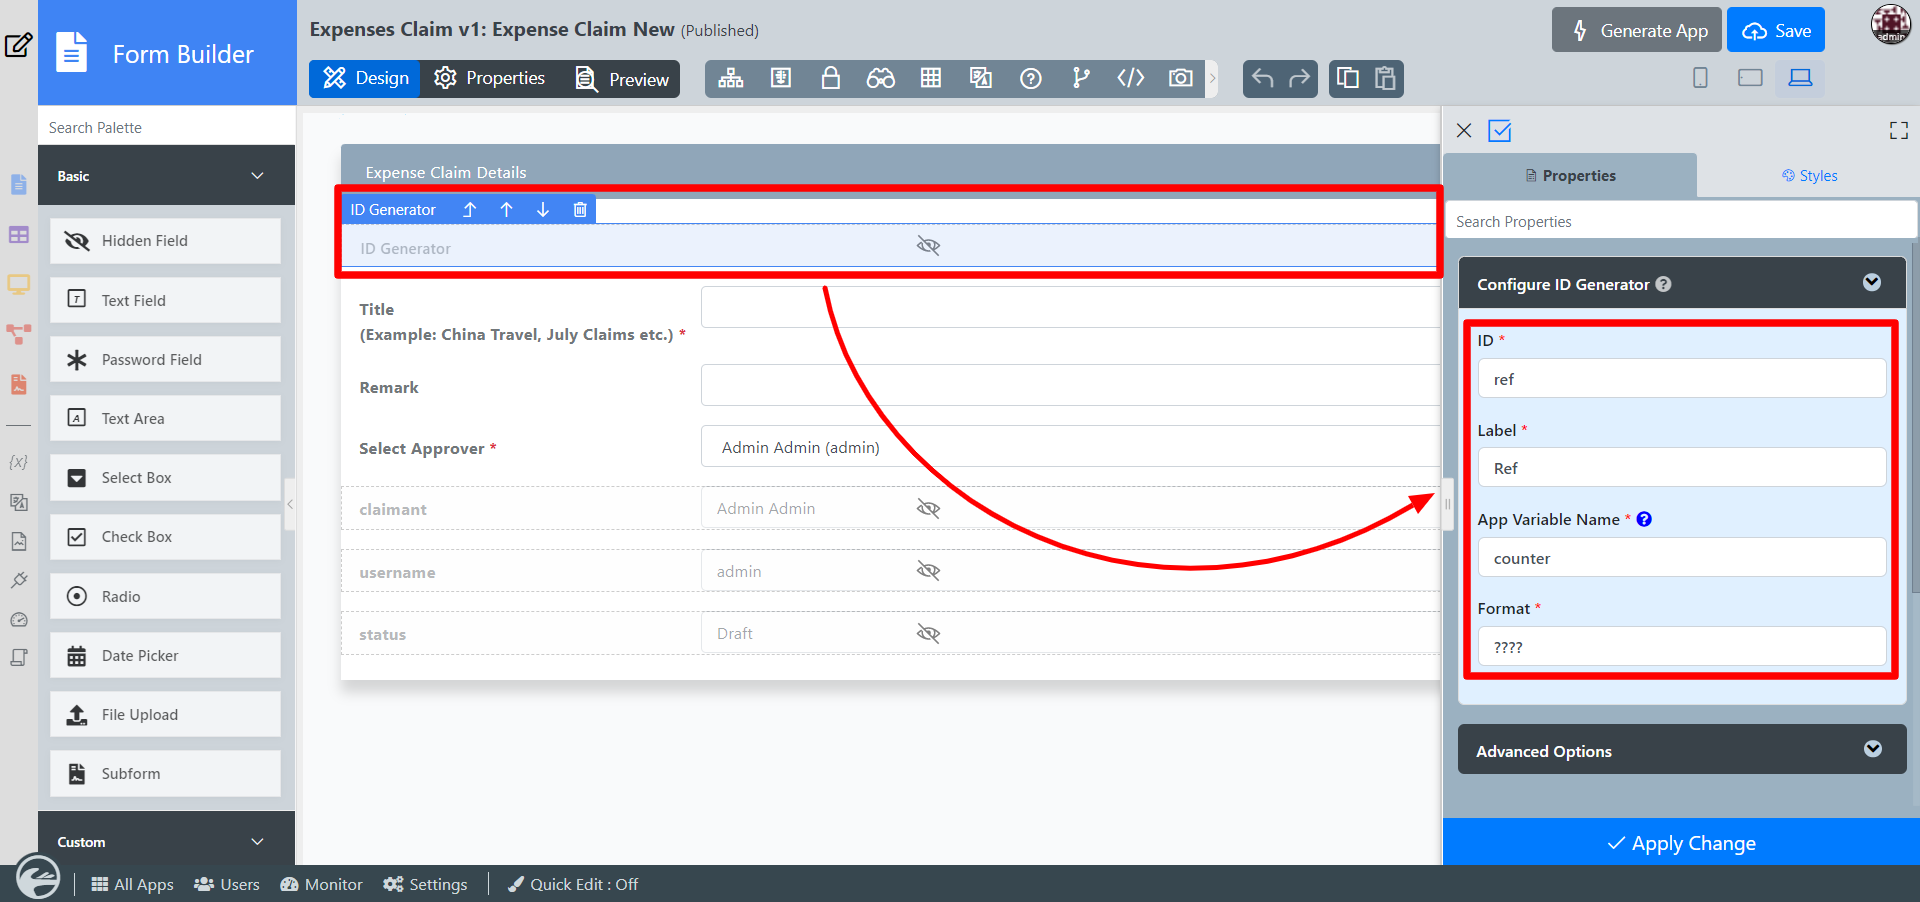Open Monitor in bottom bar
The height and width of the screenshot is (902, 1920).
point(321,884)
